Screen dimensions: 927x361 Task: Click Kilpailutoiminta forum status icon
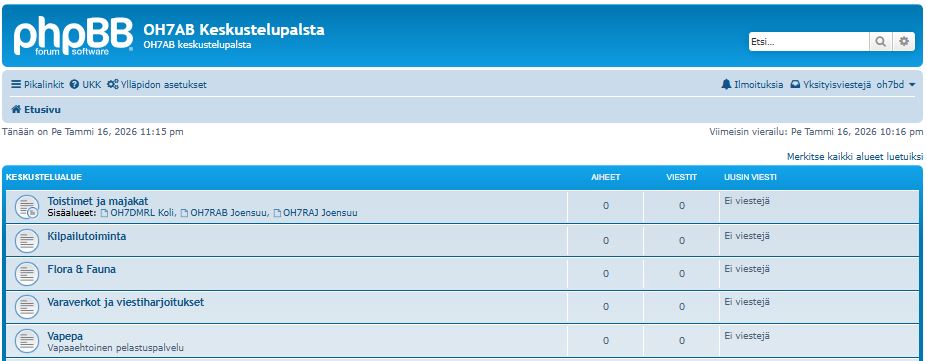(x=27, y=240)
